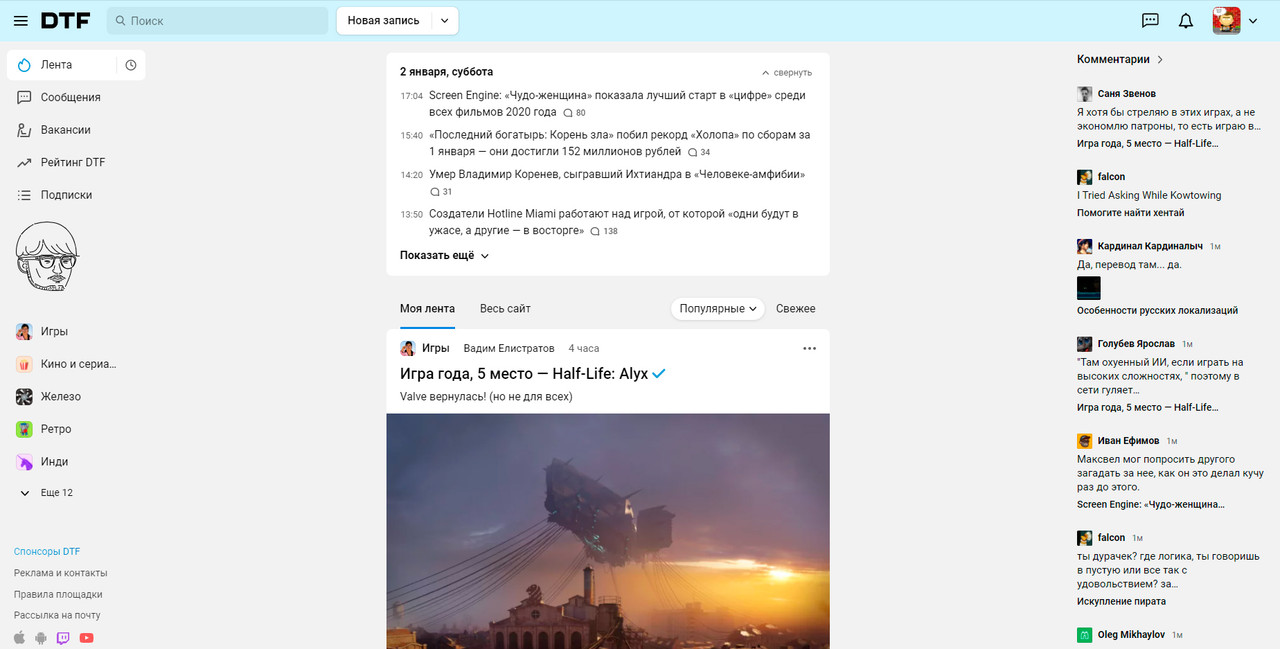
Task: Open commenter Oleg Mikhaylov profile
Action: pyautogui.click(x=1132, y=635)
